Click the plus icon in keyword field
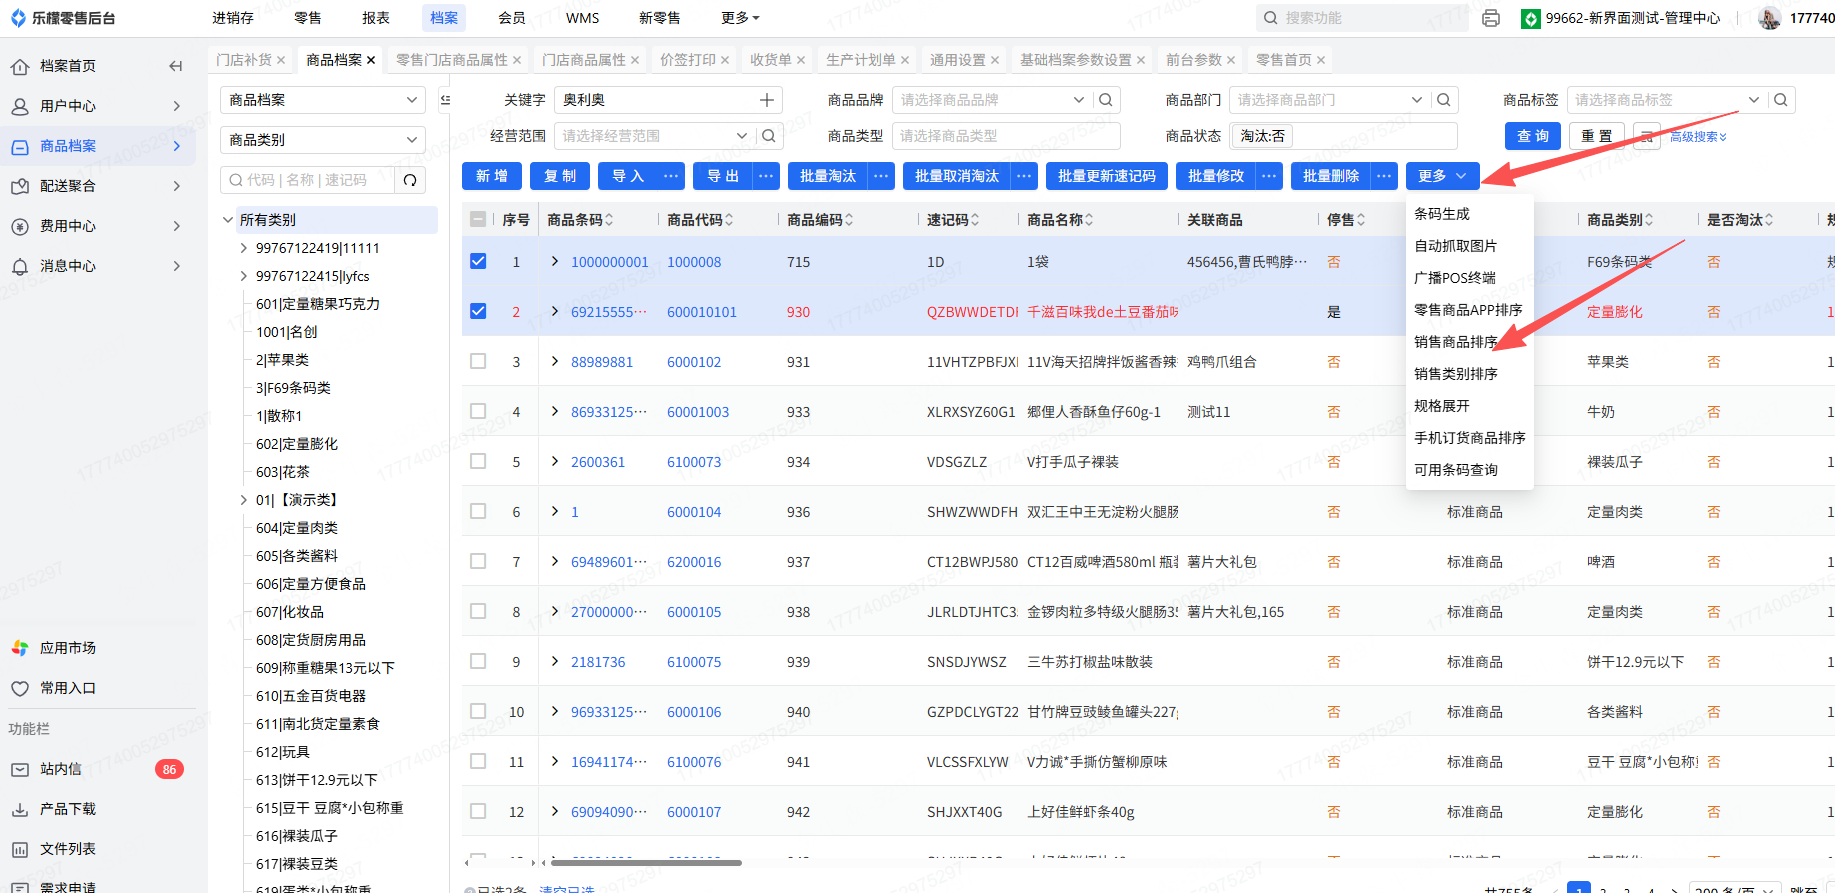 [x=767, y=100]
